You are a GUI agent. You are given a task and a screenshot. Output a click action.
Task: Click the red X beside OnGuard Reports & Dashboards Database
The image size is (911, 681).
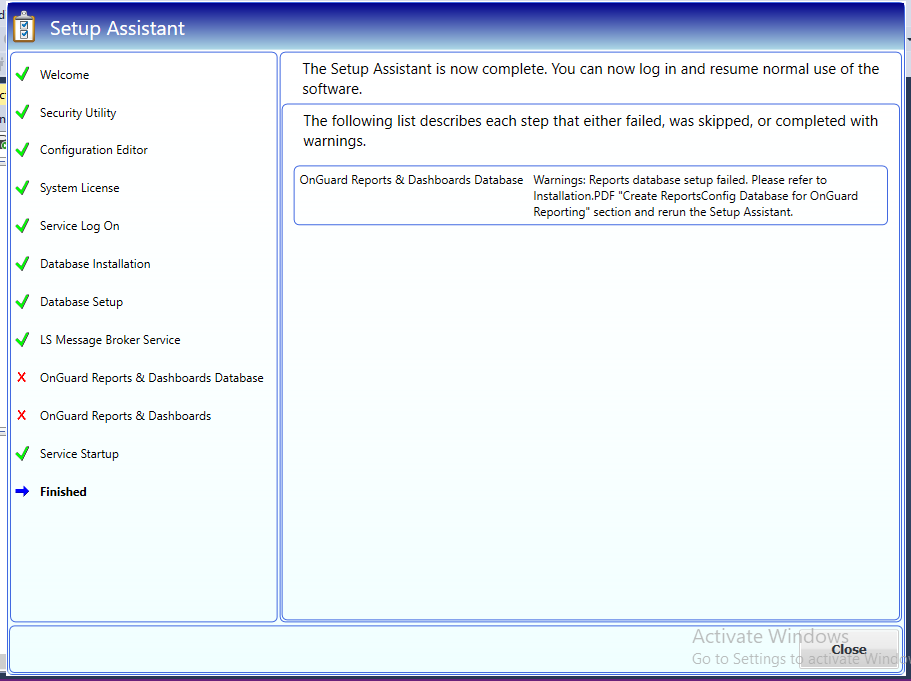[x=22, y=378]
